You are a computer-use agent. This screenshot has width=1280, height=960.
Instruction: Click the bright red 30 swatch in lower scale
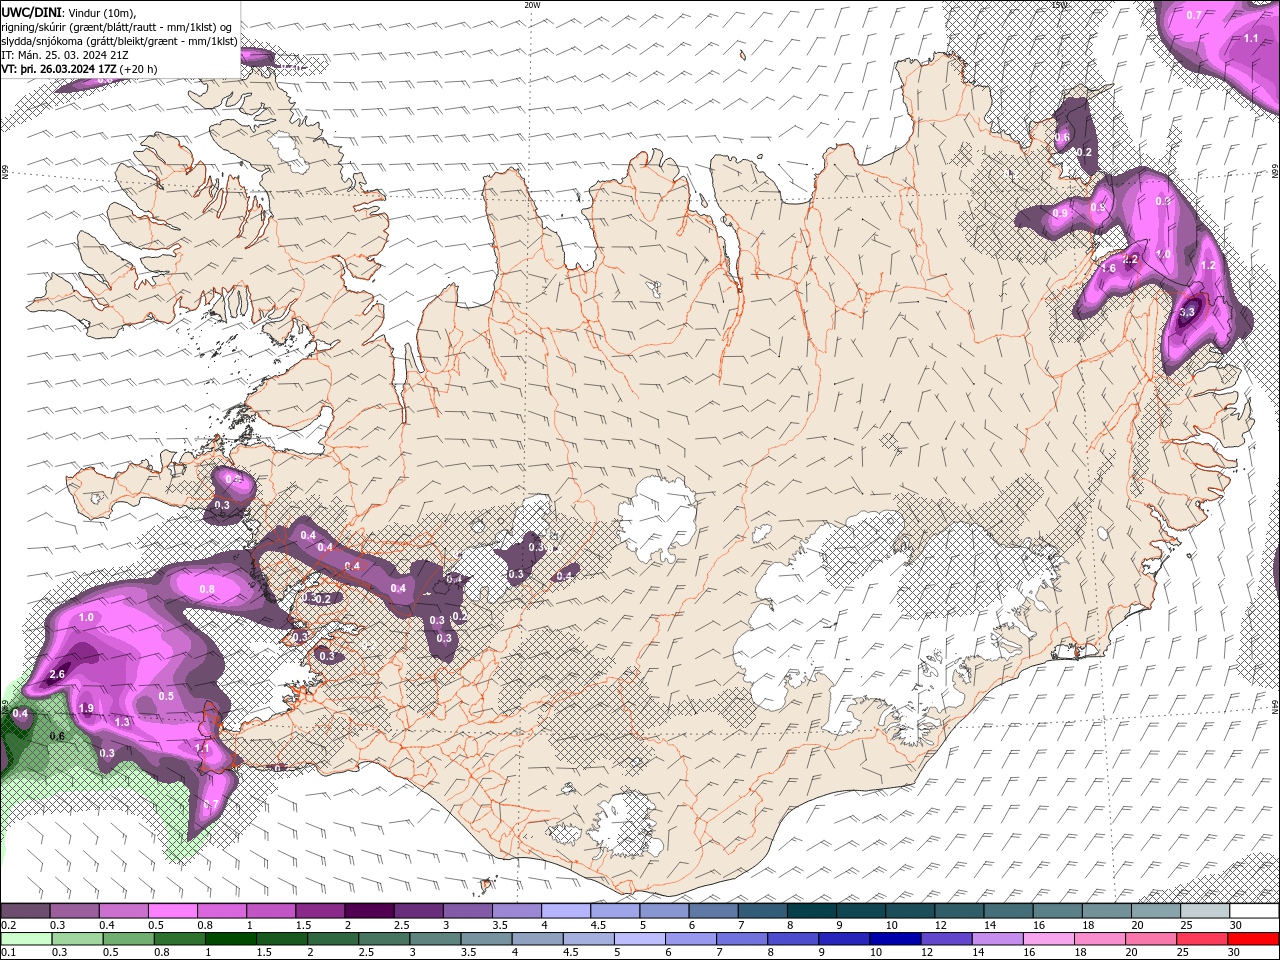(x=1254, y=938)
